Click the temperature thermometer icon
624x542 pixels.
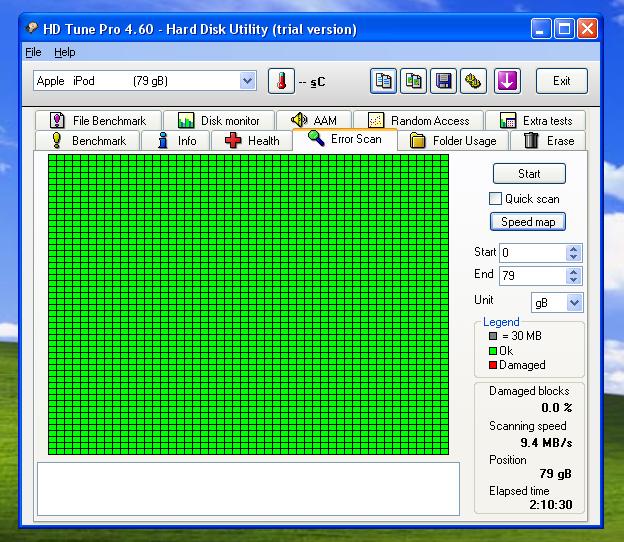click(x=281, y=81)
